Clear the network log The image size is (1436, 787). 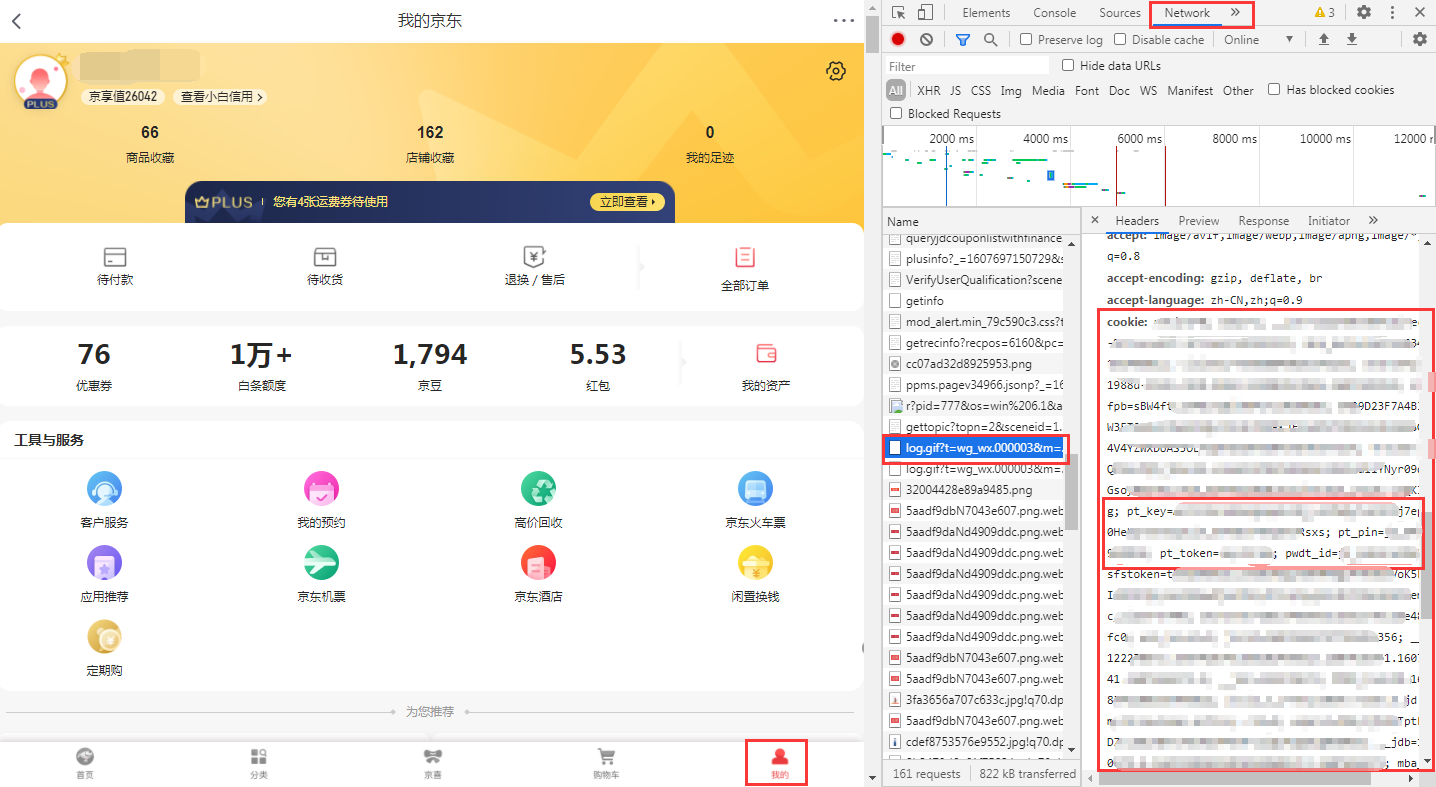927,40
